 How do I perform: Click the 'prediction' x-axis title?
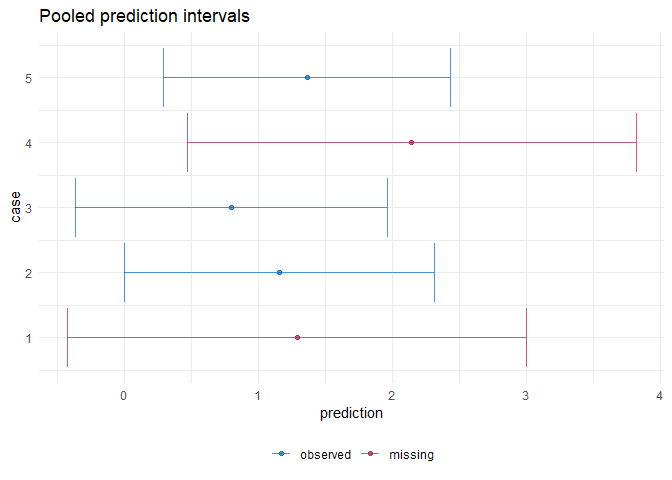pyautogui.click(x=351, y=413)
